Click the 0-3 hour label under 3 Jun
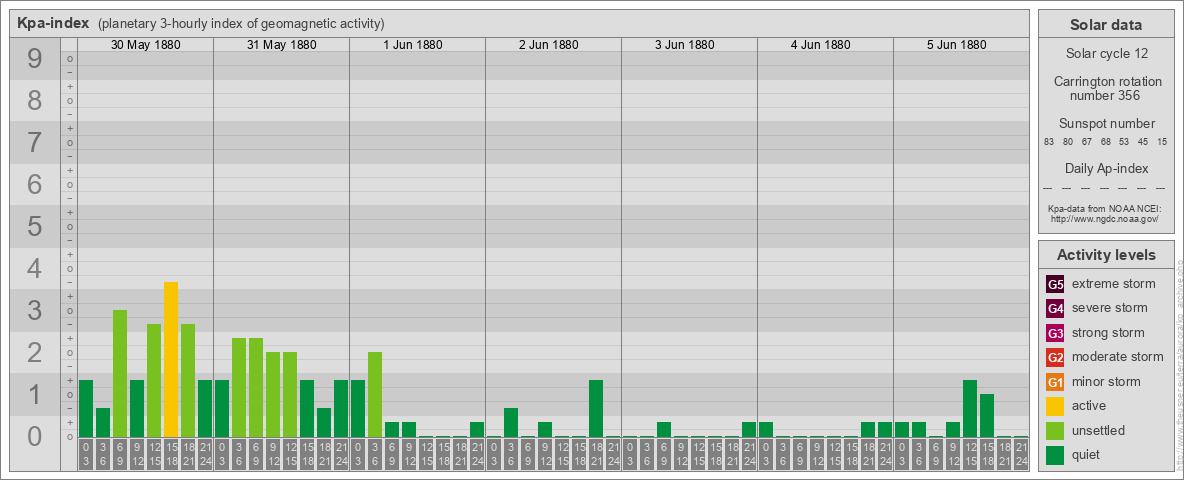 click(630, 454)
